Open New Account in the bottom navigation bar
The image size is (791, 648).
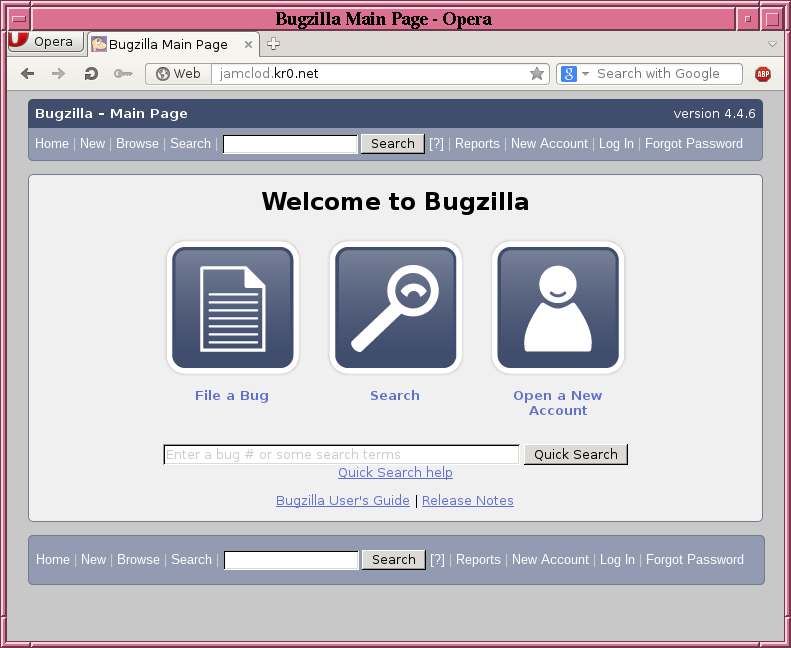[x=550, y=559]
